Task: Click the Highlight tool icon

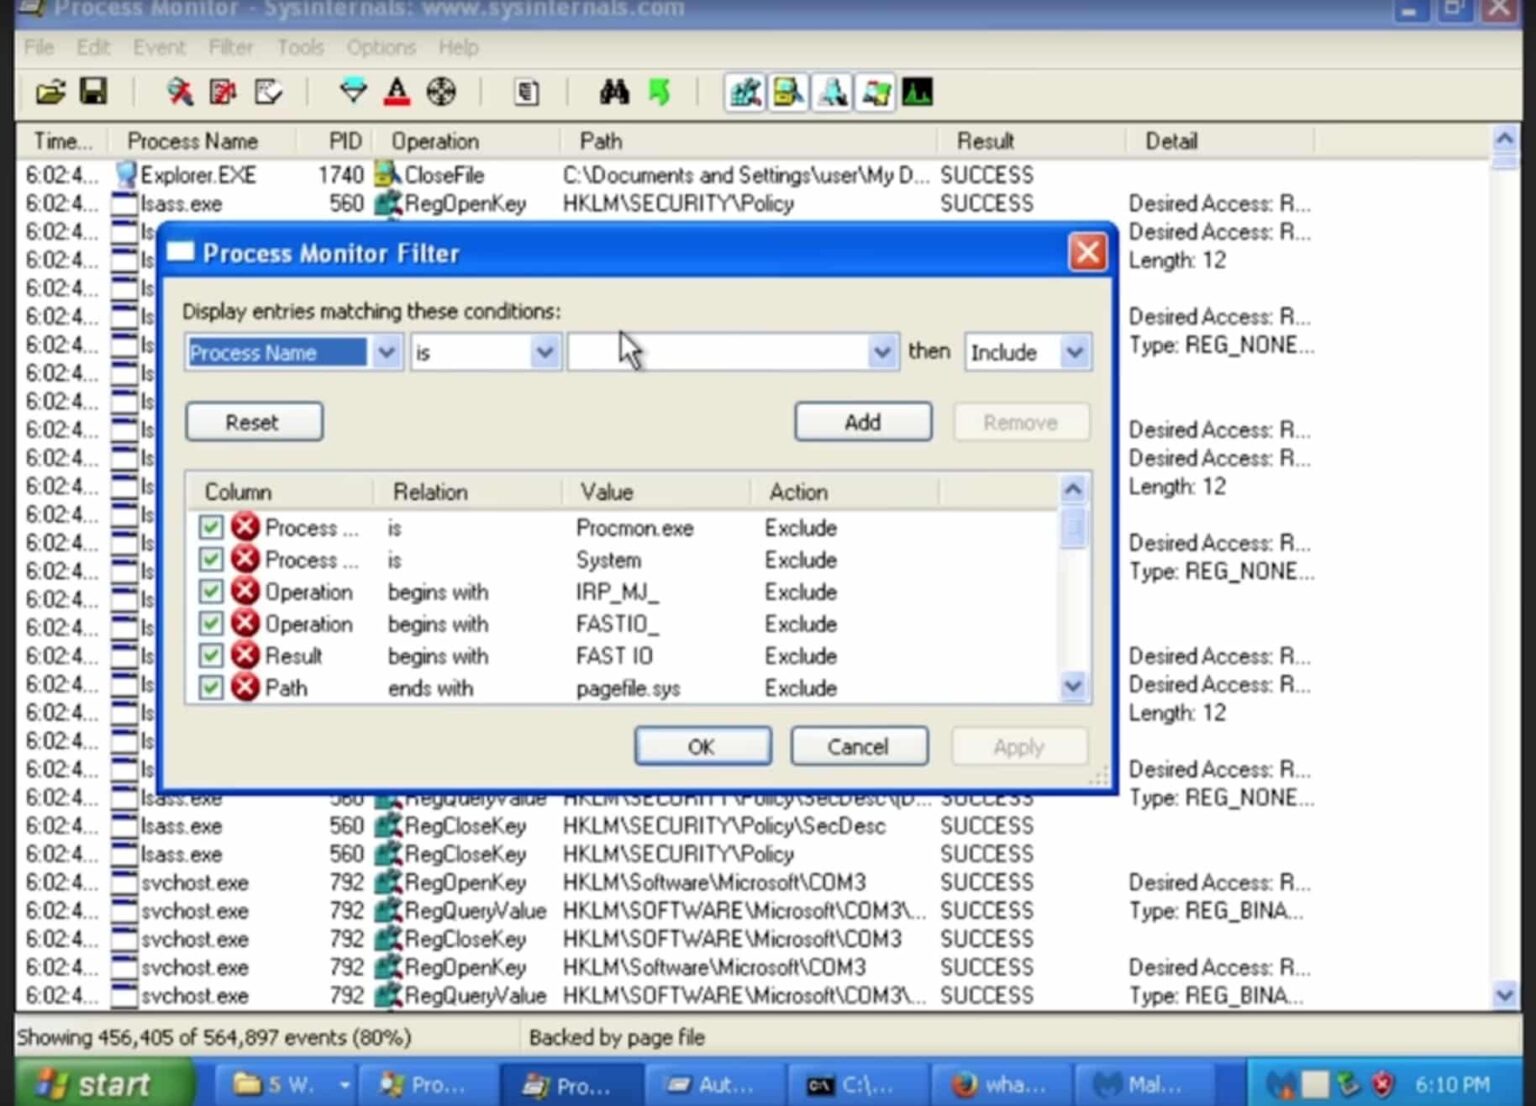Action: click(x=397, y=92)
